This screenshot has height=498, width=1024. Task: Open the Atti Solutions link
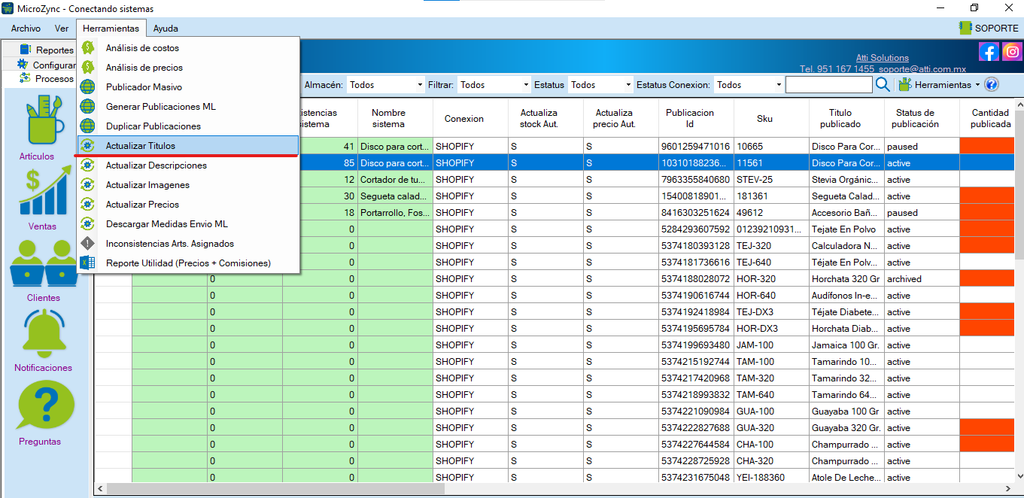click(x=882, y=58)
